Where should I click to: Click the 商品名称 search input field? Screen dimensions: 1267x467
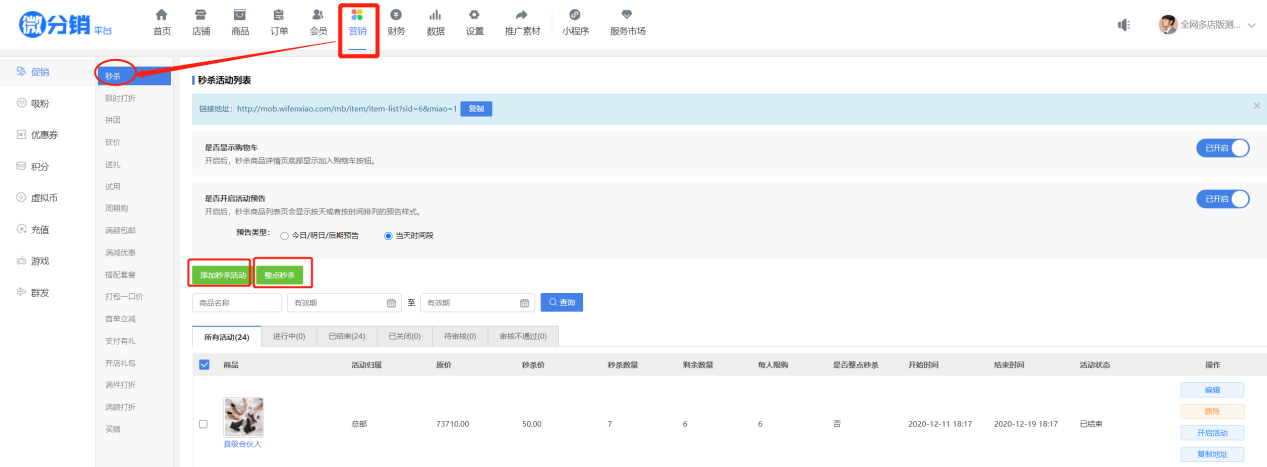(x=236, y=303)
